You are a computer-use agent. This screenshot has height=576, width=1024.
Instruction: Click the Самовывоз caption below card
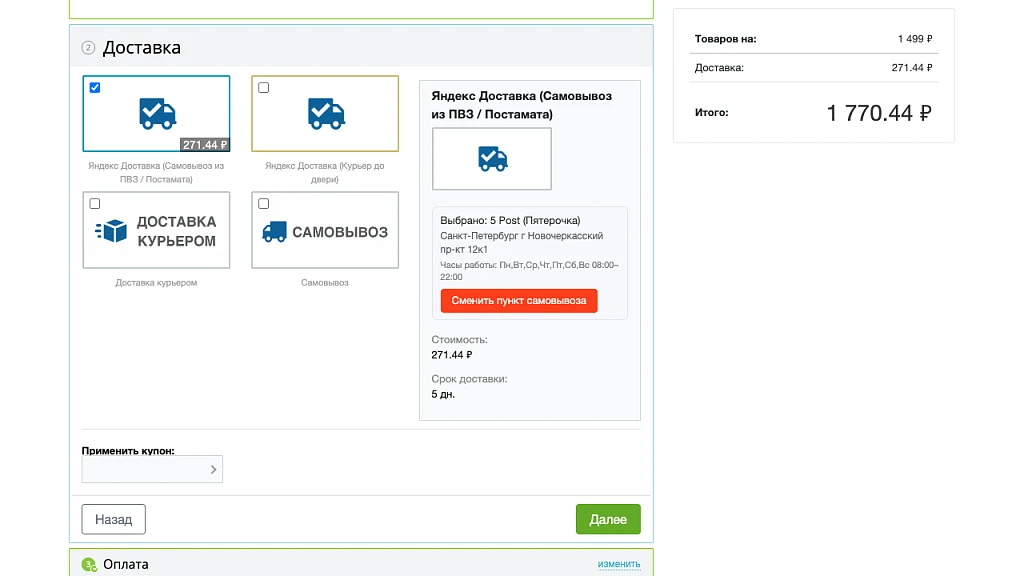tap(325, 283)
